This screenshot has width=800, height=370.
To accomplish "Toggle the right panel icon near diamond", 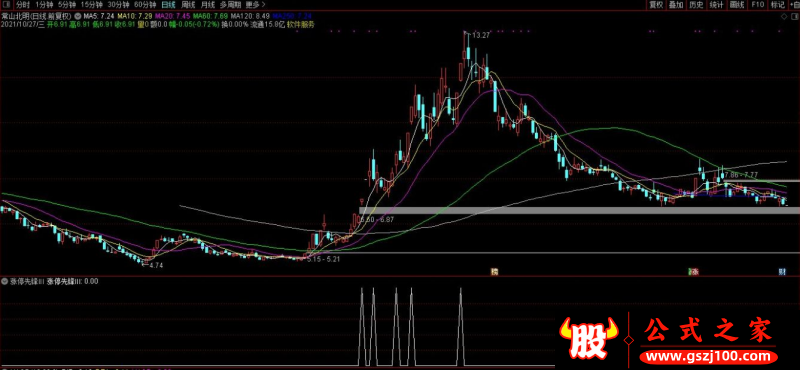I will pos(794,16).
